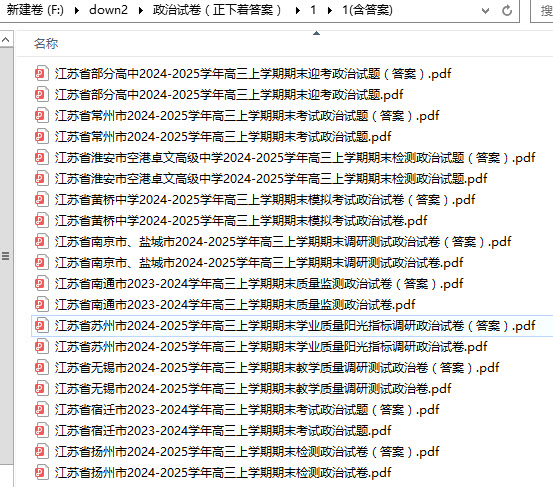Click PDF icon of 南通市2023-2024质量监测（答案）
The image size is (553, 487).
point(41,284)
